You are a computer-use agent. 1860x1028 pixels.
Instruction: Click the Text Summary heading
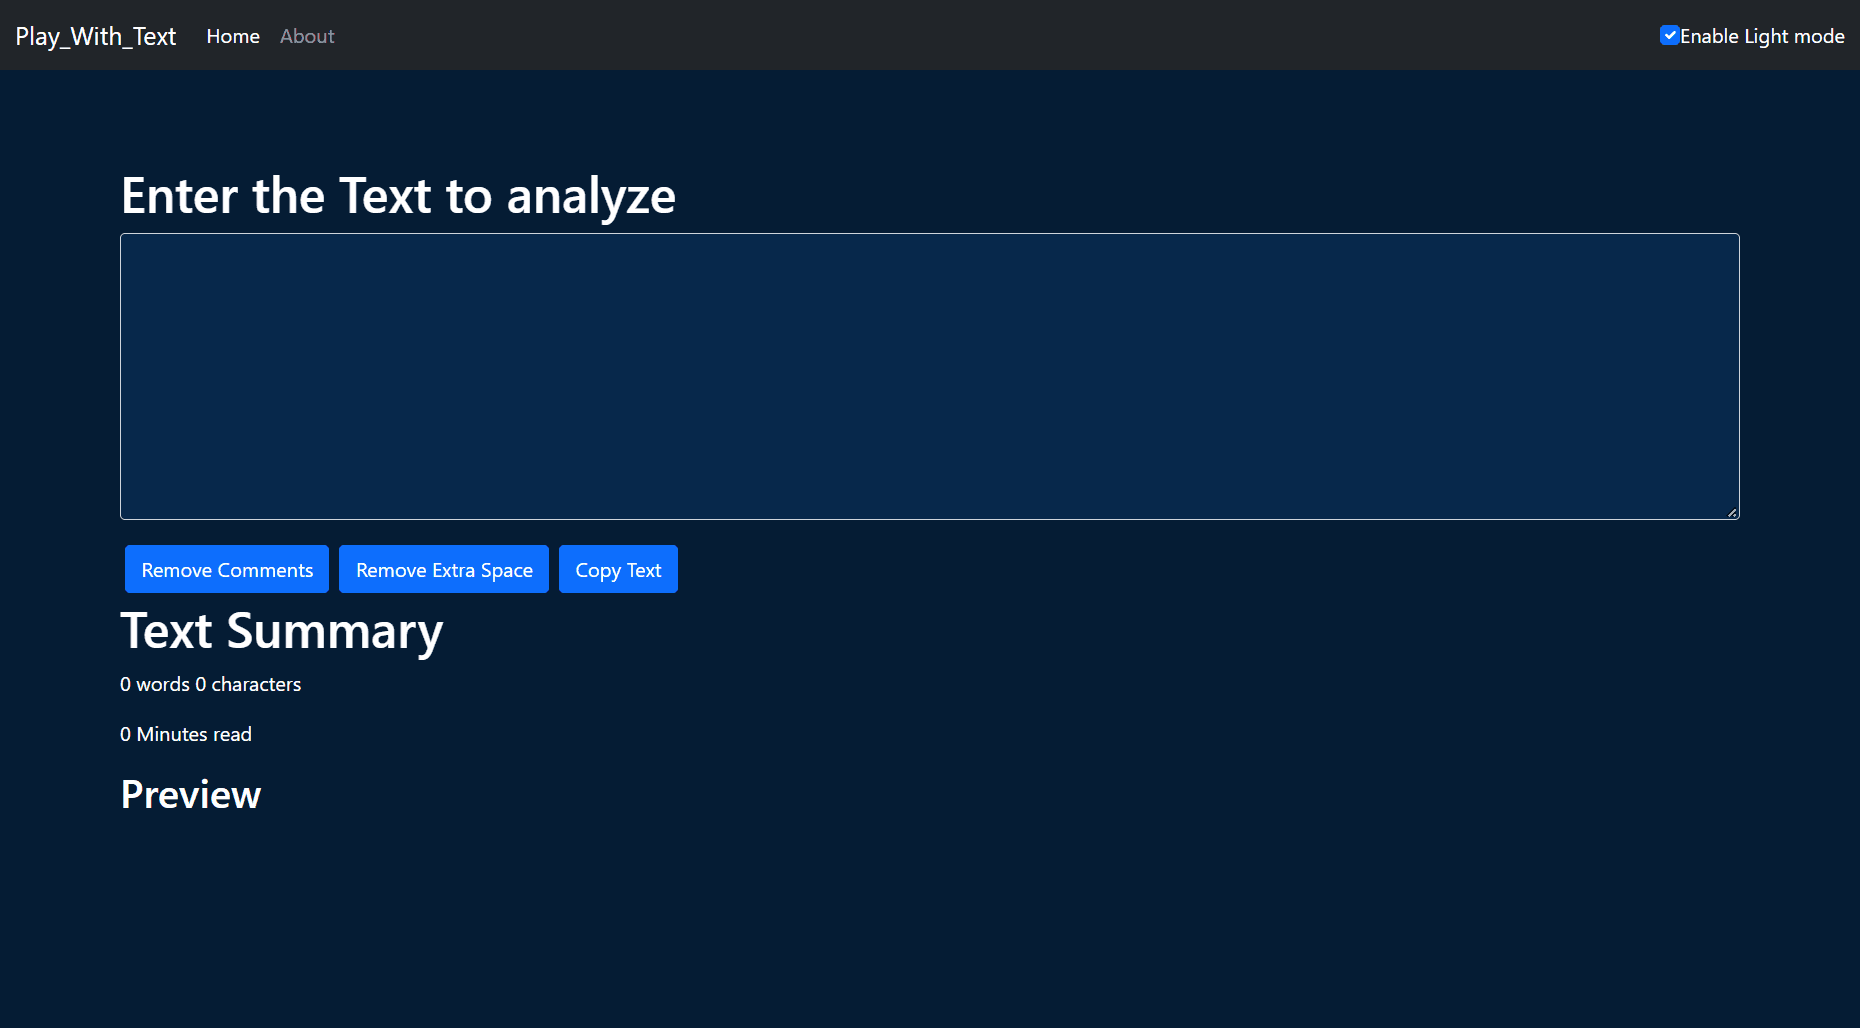(x=282, y=632)
